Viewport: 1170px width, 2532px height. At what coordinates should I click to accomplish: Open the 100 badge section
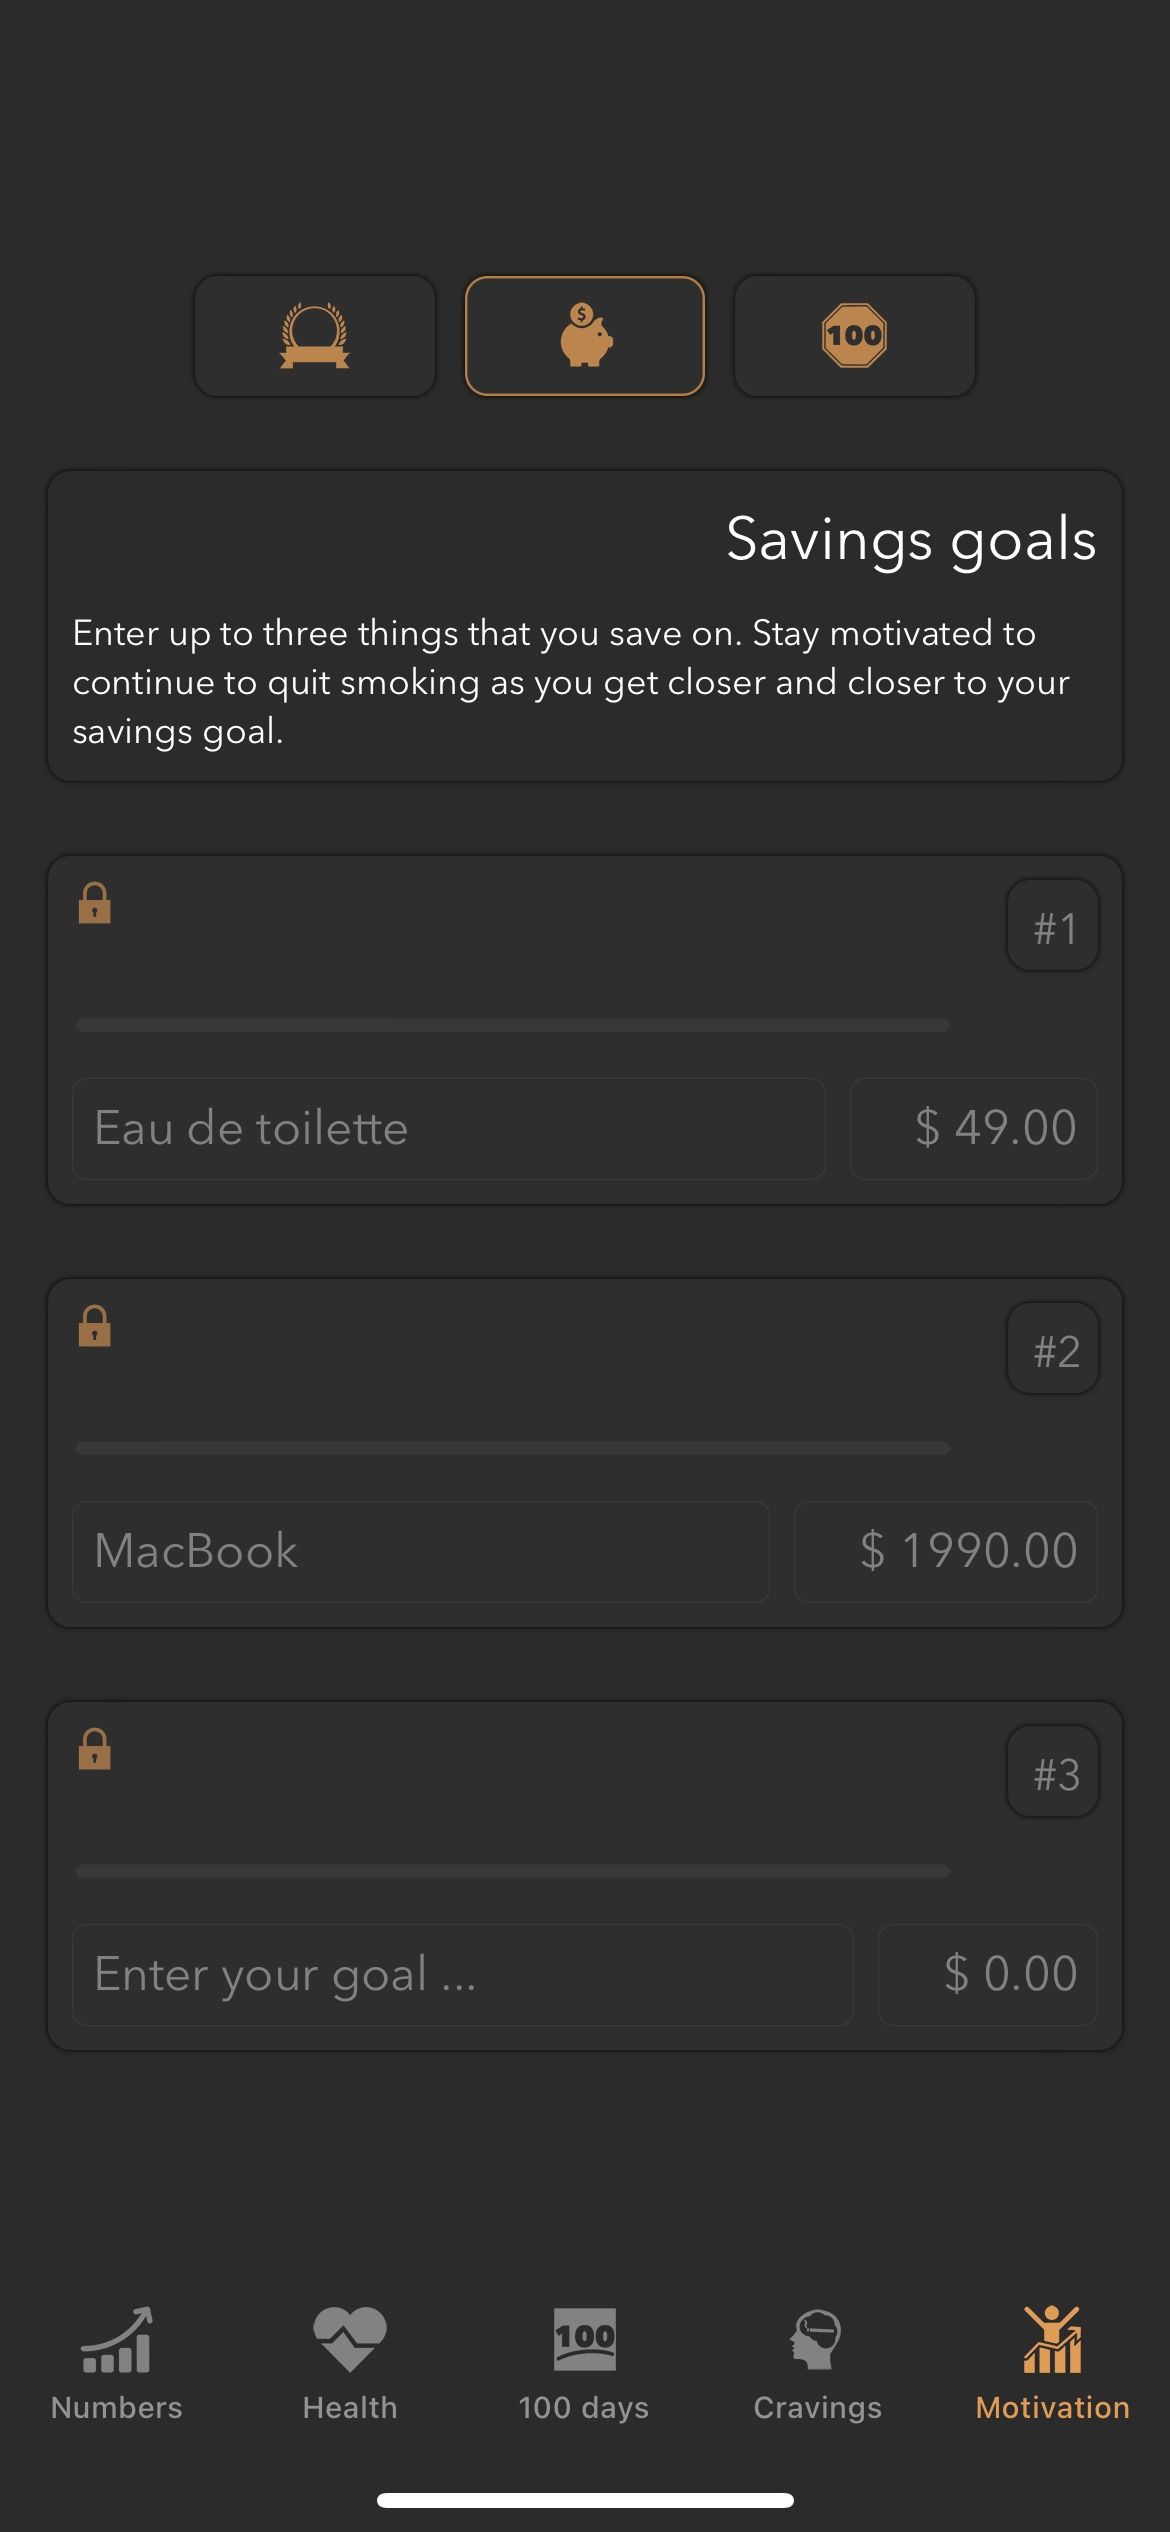(x=854, y=336)
